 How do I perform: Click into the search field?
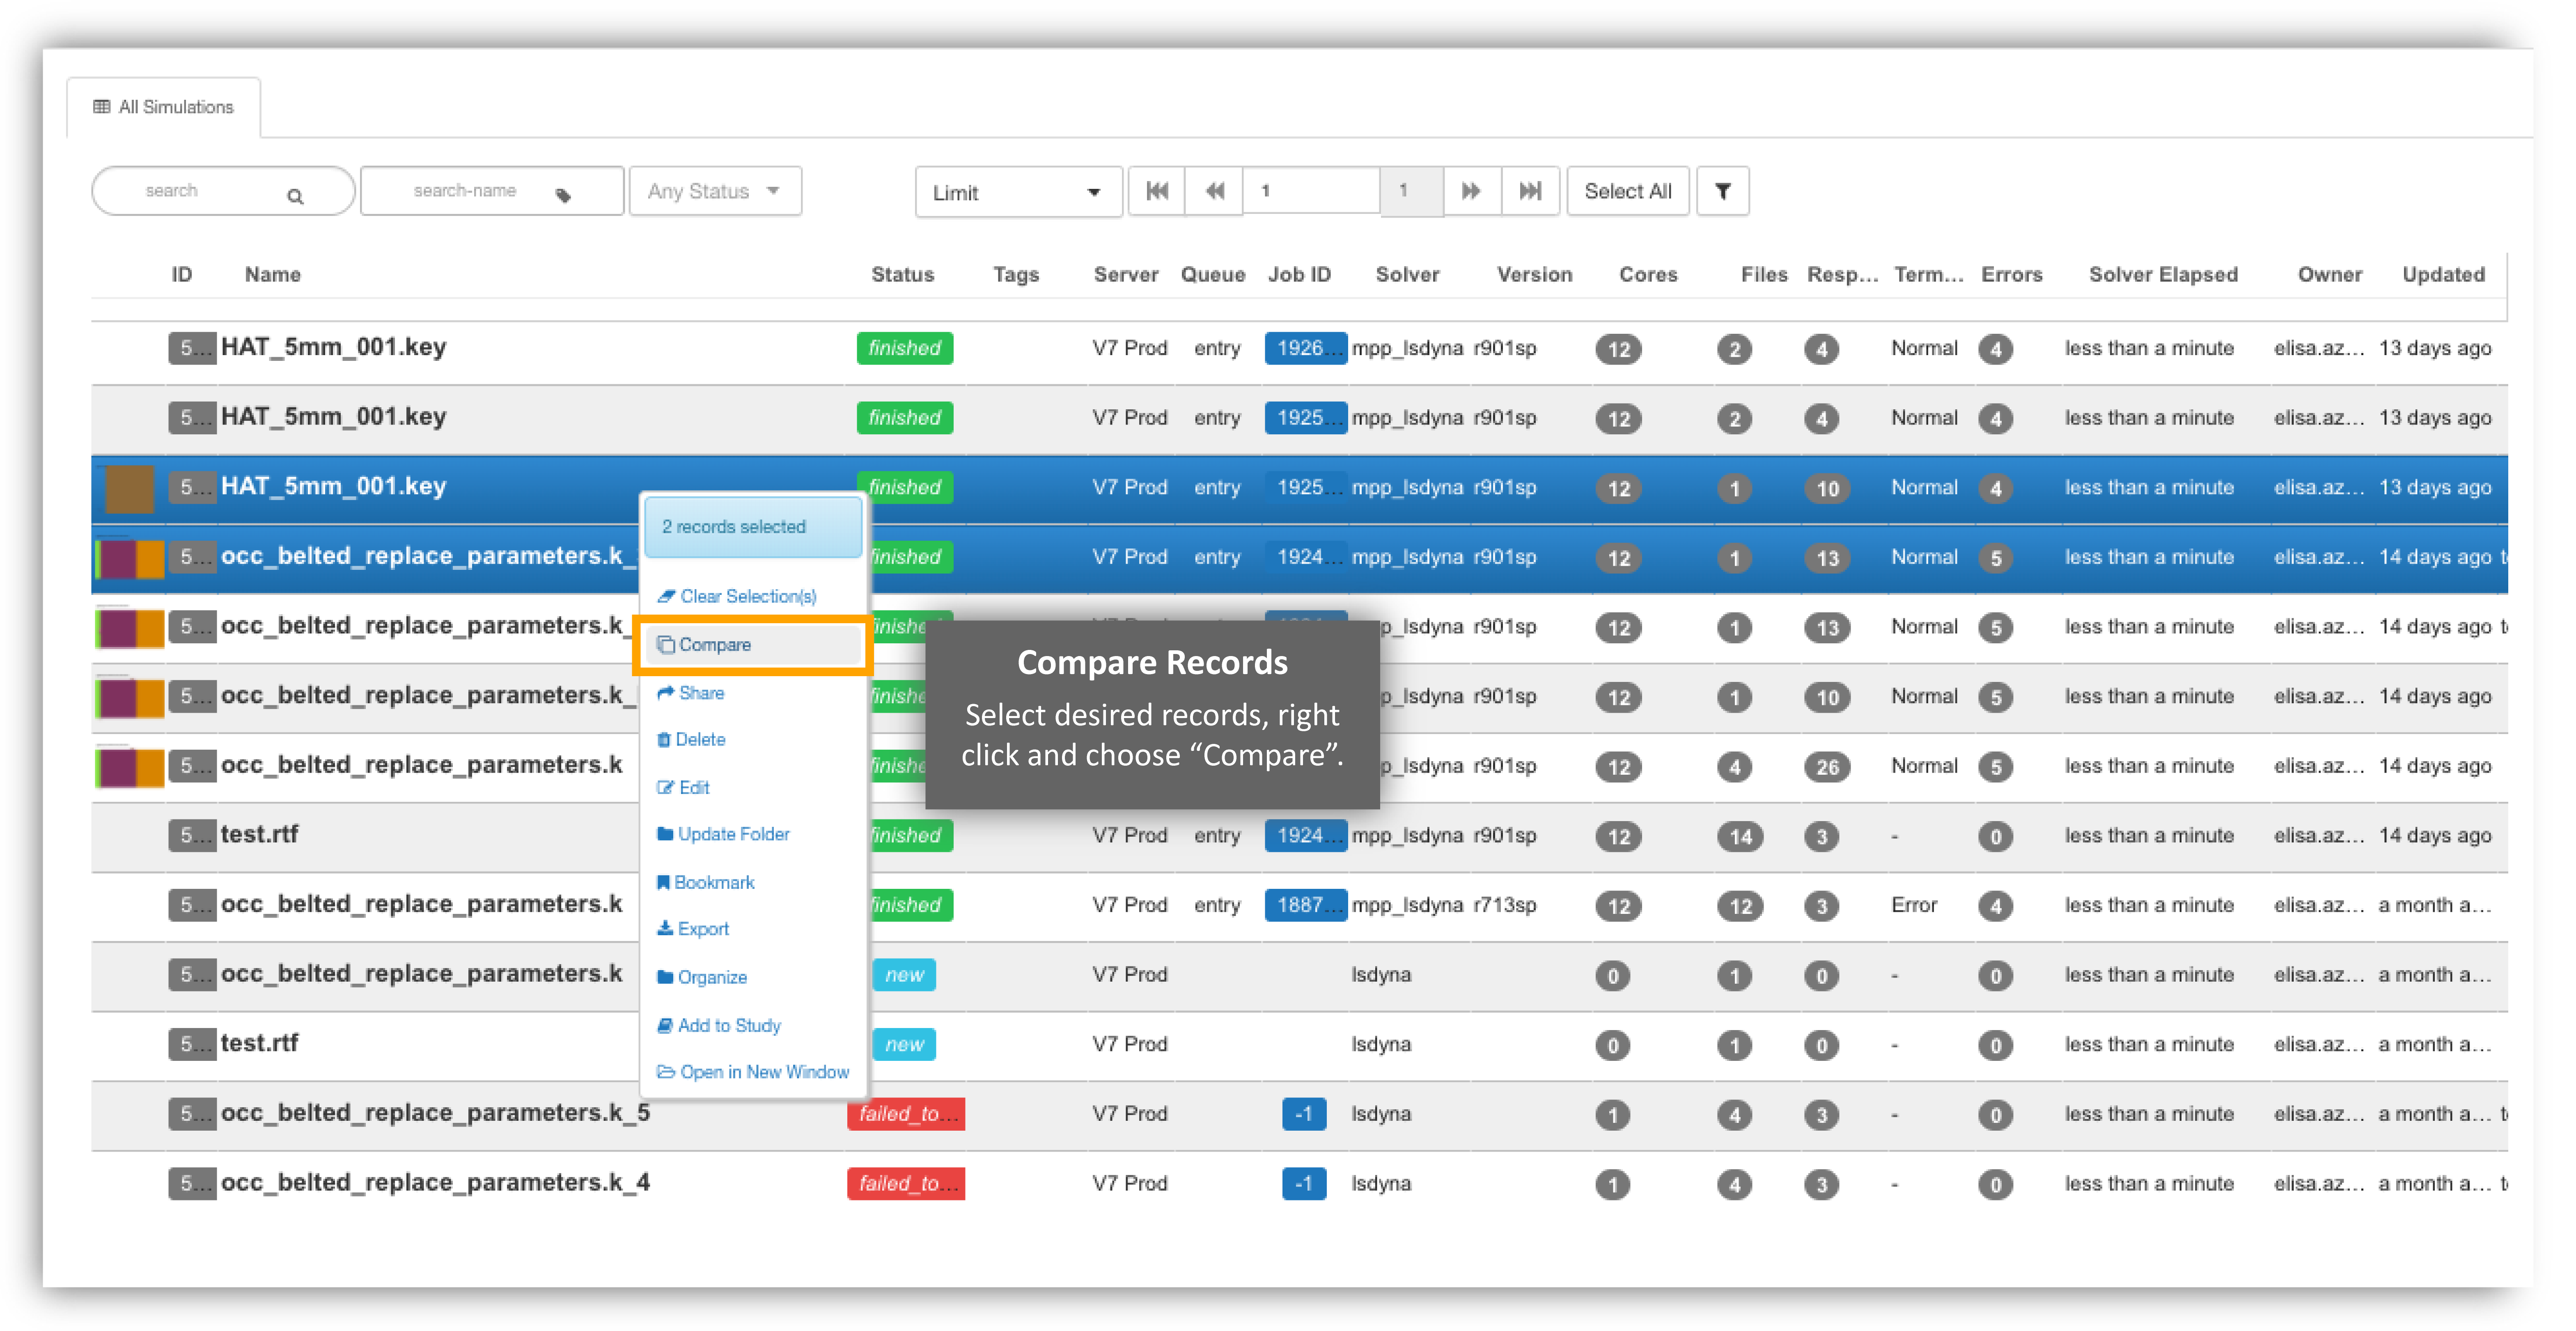point(222,191)
